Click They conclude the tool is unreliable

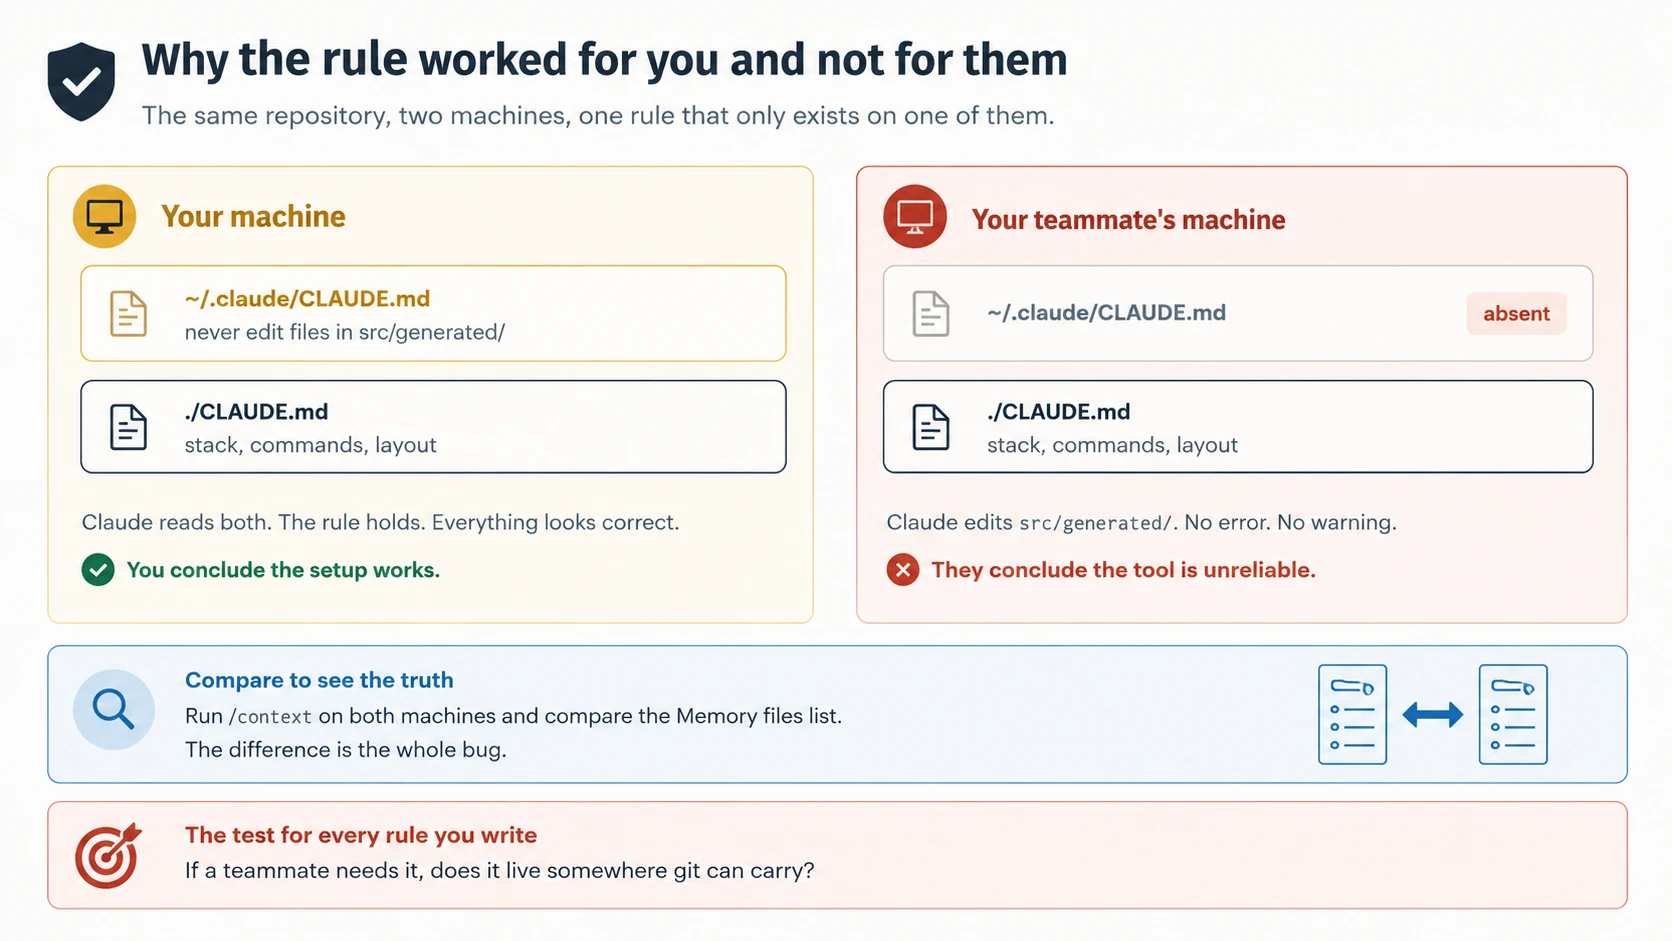[x=1123, y=570]
